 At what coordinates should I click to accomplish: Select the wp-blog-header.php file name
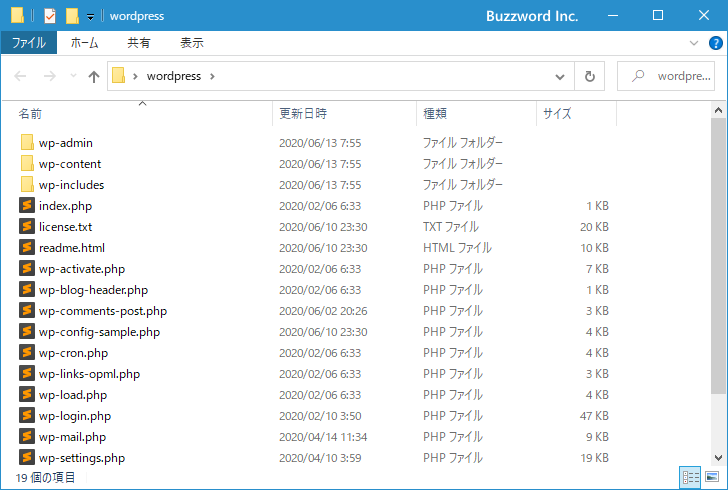(93, 290)
